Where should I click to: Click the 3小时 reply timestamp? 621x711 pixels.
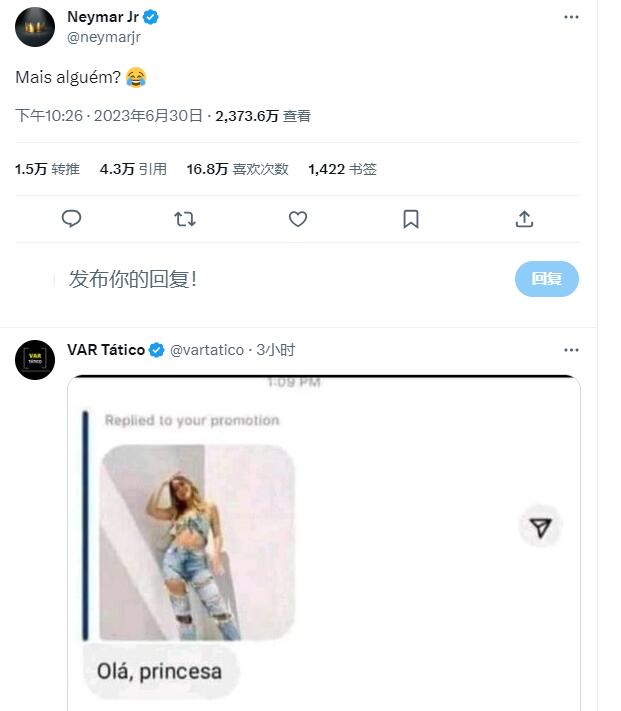point(276,350)
